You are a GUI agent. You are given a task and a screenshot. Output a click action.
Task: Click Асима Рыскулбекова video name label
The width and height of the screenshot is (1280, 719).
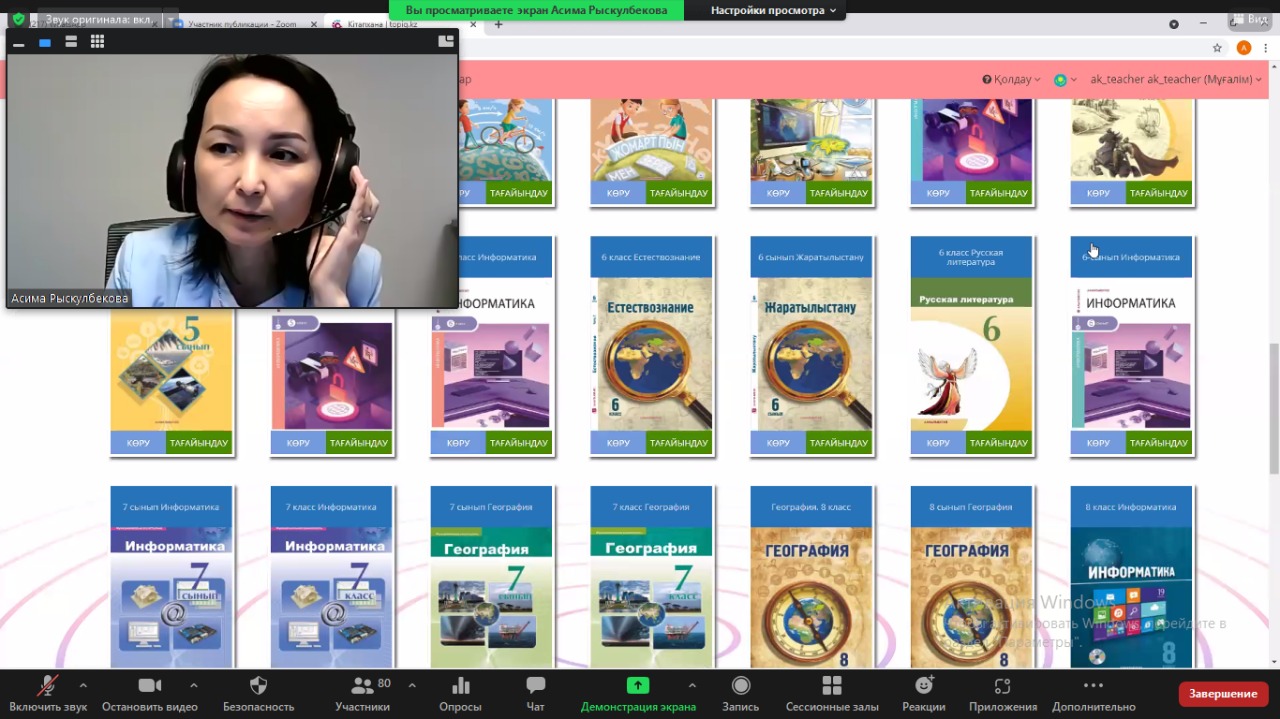[x=69, y=298]
